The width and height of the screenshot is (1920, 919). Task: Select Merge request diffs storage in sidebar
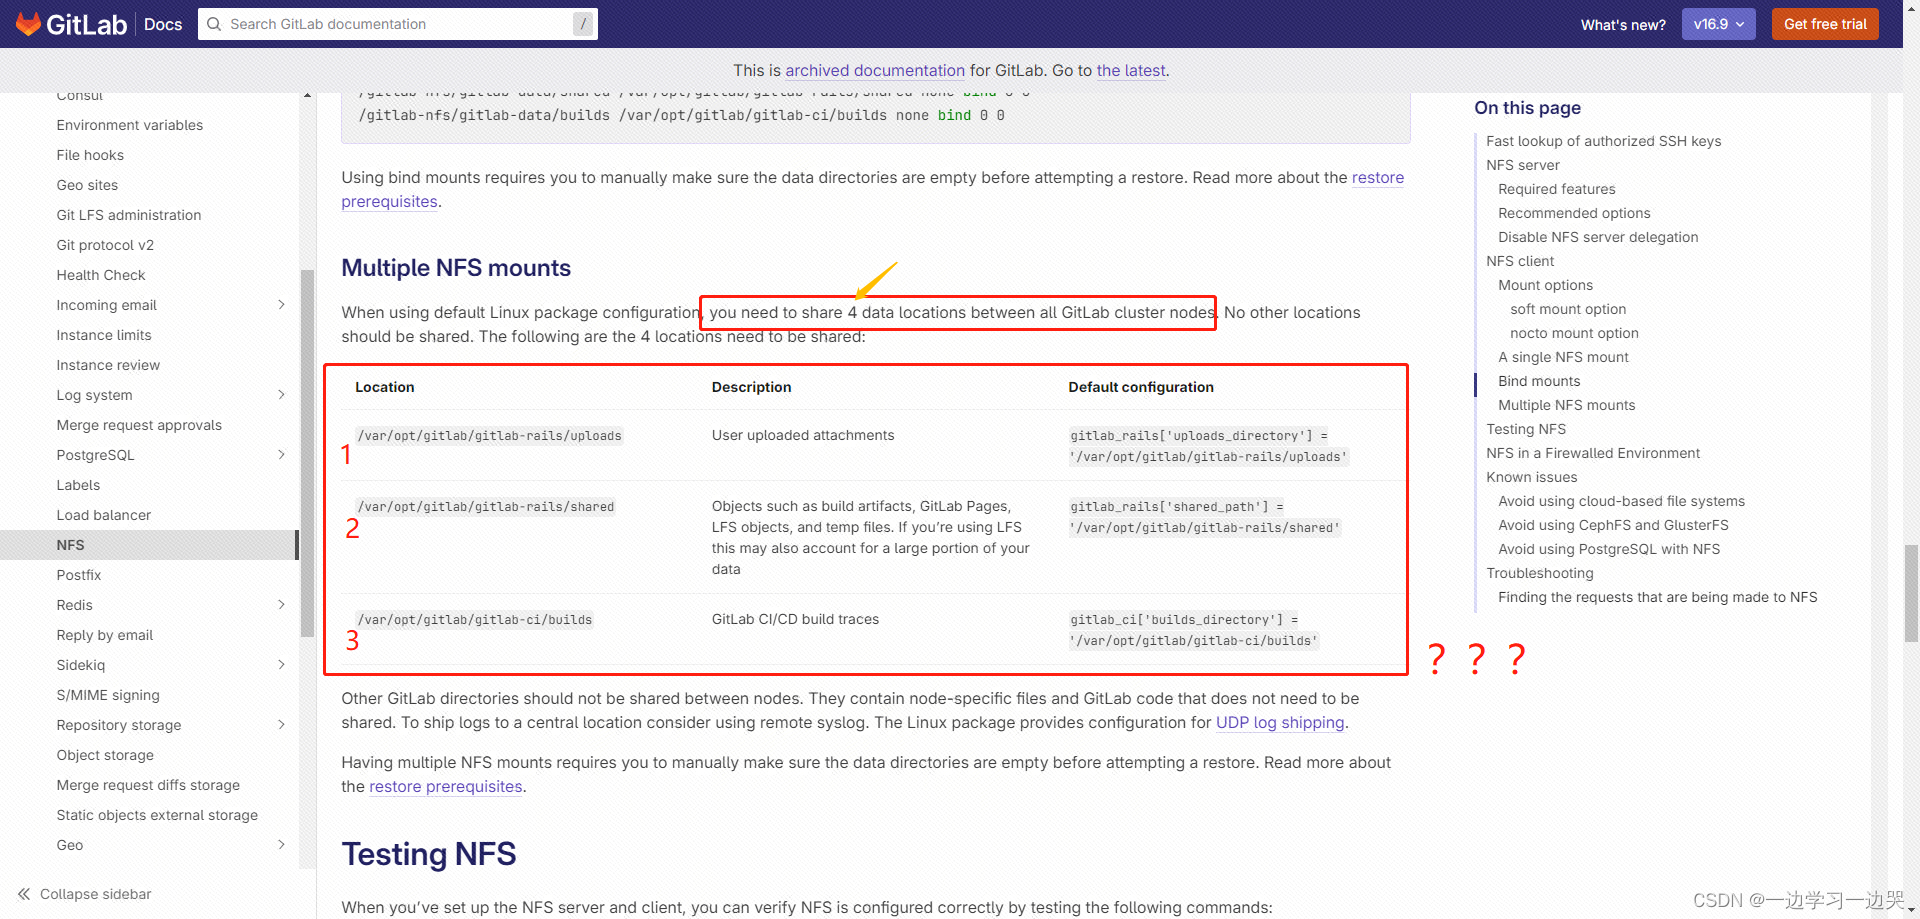(148, 785)
